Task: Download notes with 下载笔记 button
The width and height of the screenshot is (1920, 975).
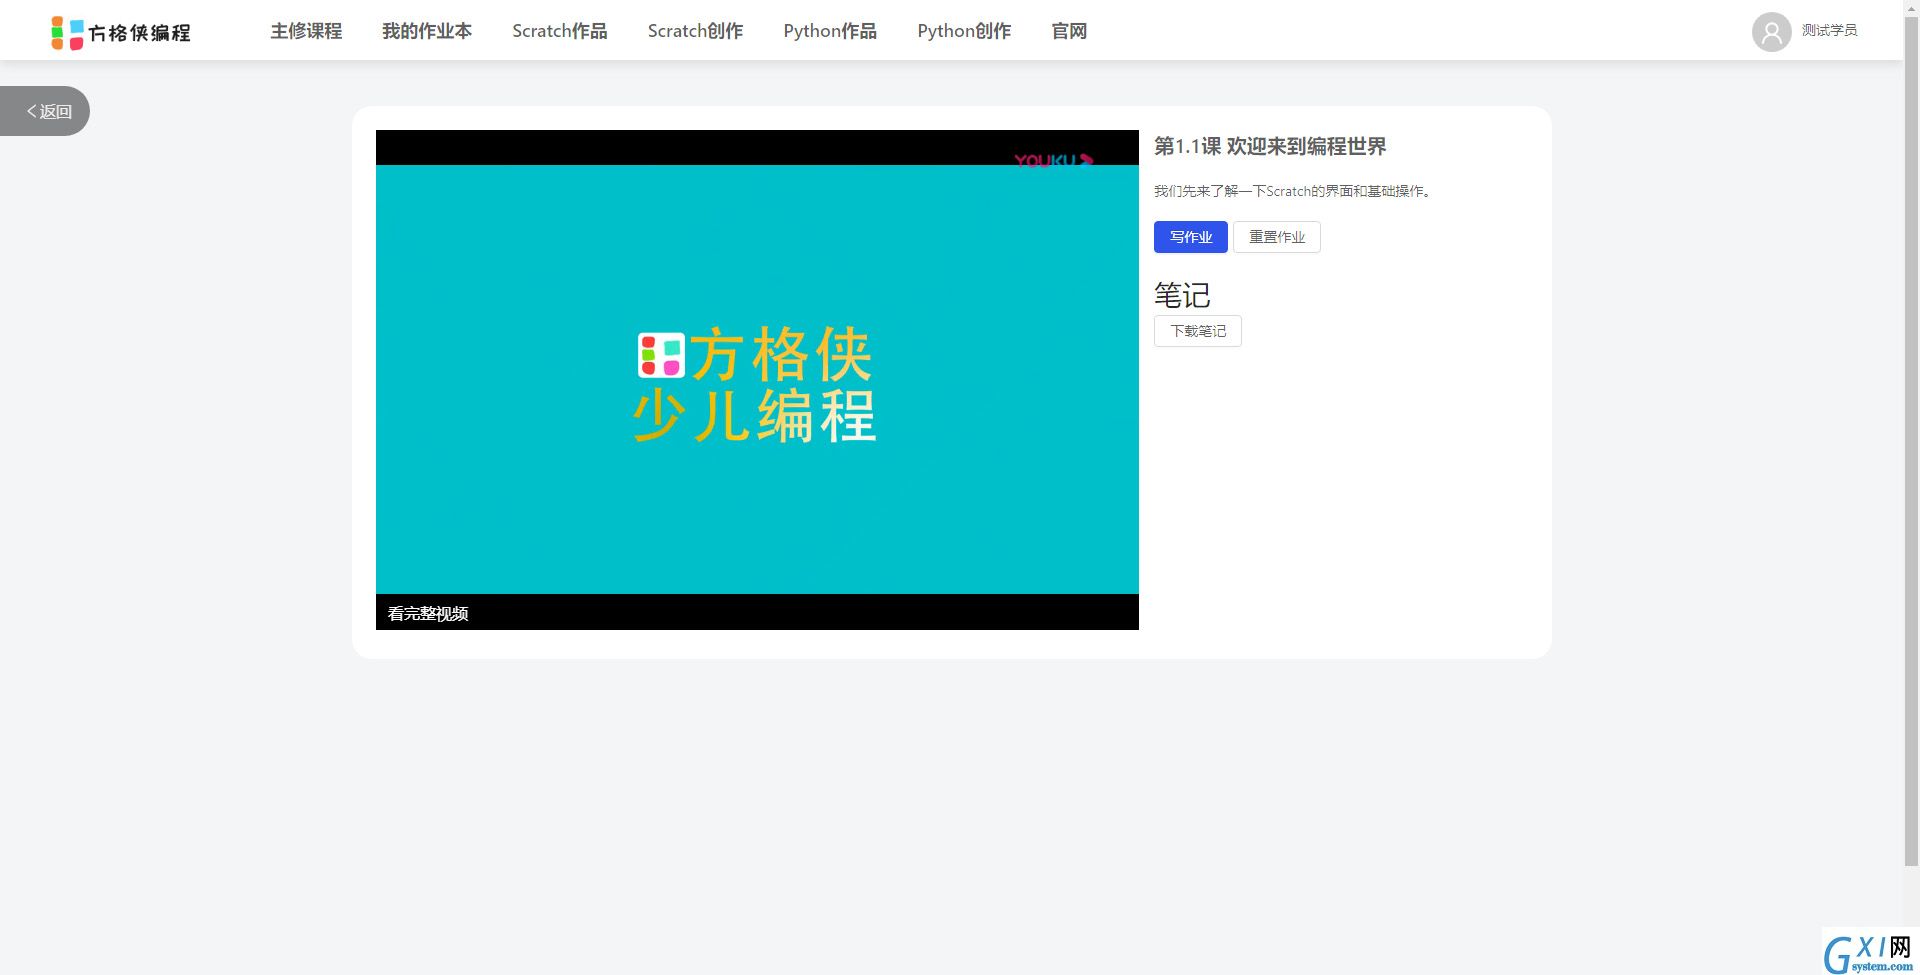Action: tap(1197, 331)
